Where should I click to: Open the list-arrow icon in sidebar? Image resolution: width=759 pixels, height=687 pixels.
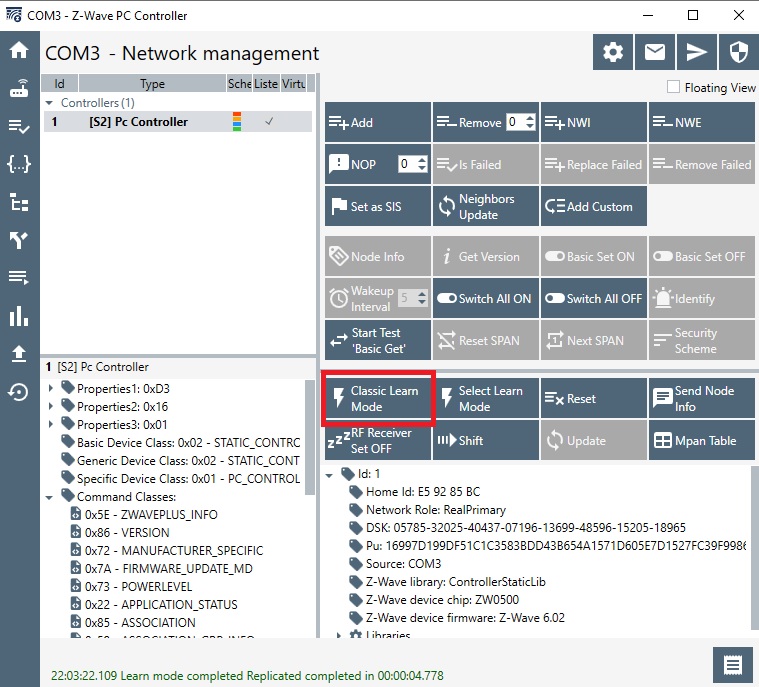click(x=19, y=277)
